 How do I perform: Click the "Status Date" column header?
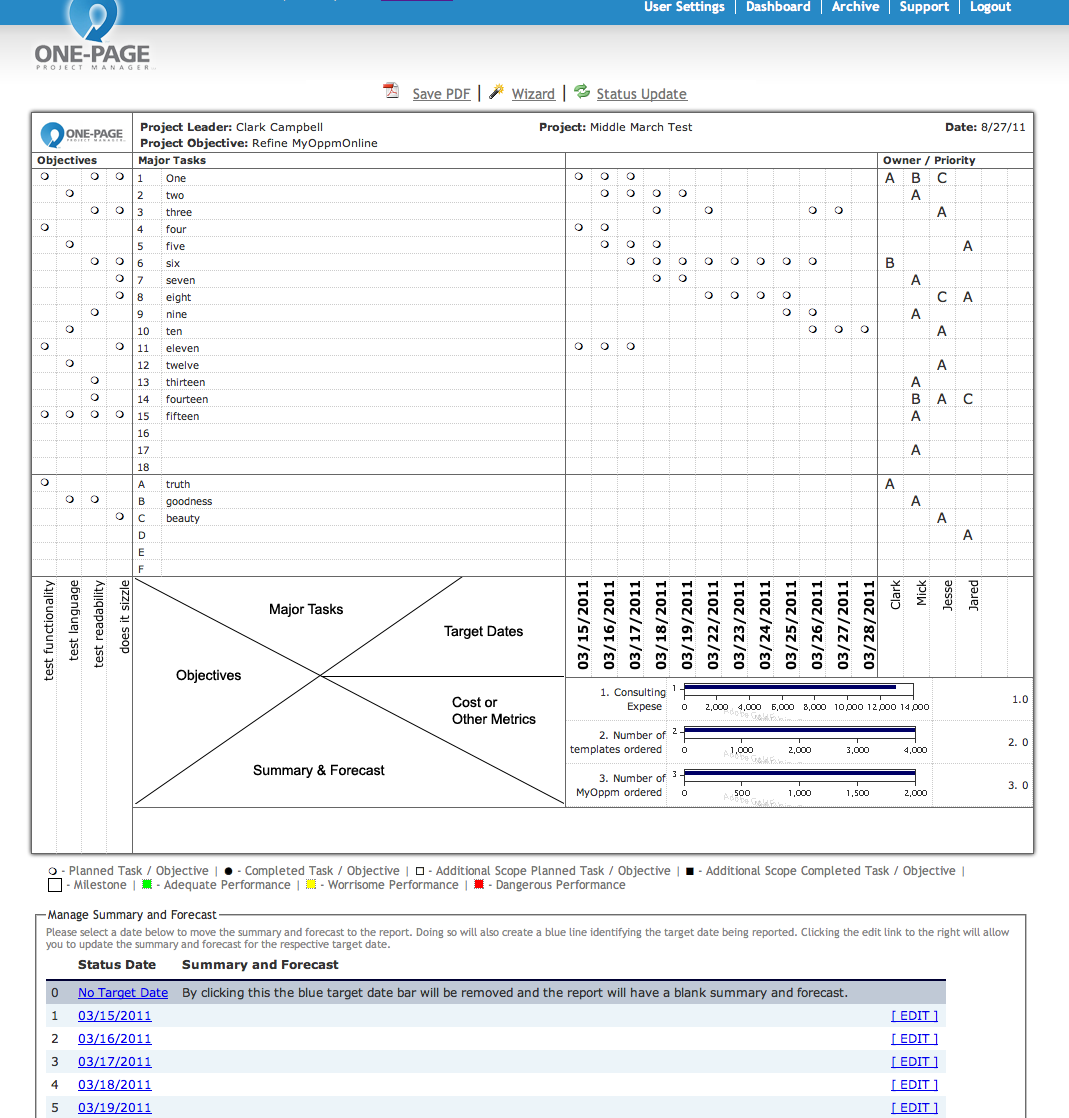click(x=117, y=965)
